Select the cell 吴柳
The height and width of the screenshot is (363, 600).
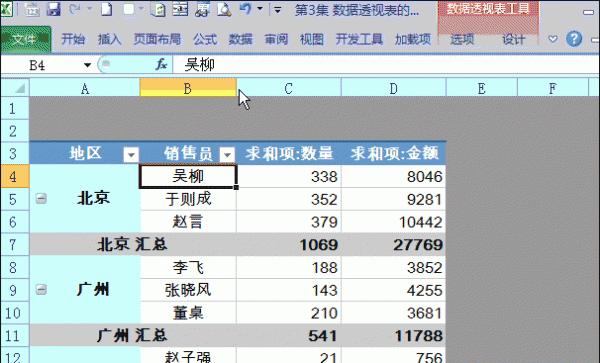pos(188,176)
